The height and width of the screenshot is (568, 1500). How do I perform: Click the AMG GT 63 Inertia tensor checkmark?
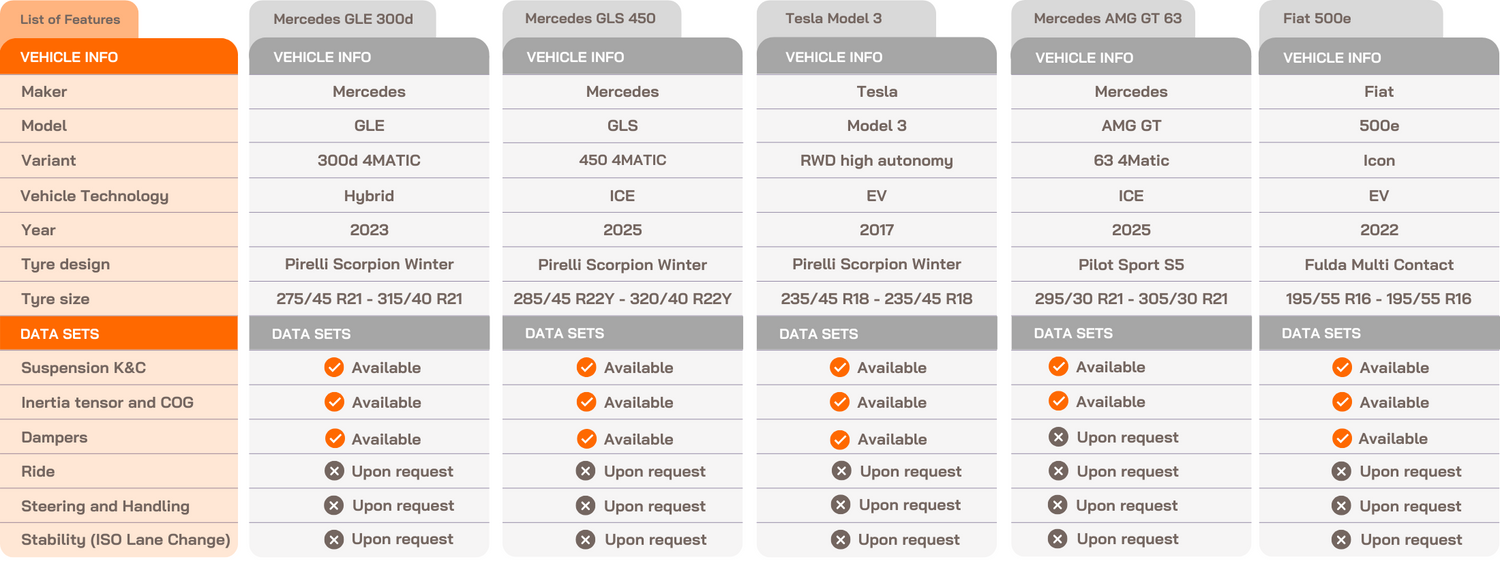coord(1058,402)
